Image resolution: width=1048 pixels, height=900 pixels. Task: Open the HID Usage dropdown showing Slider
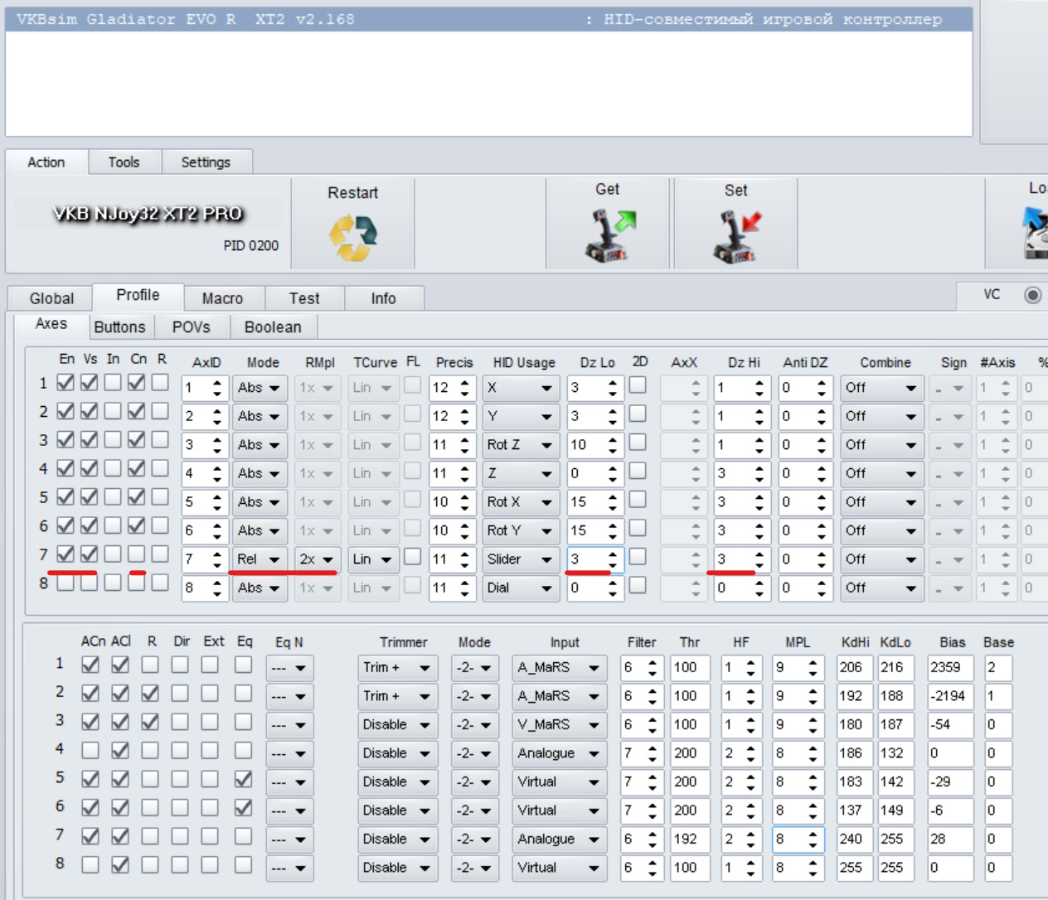click(521, 559)
